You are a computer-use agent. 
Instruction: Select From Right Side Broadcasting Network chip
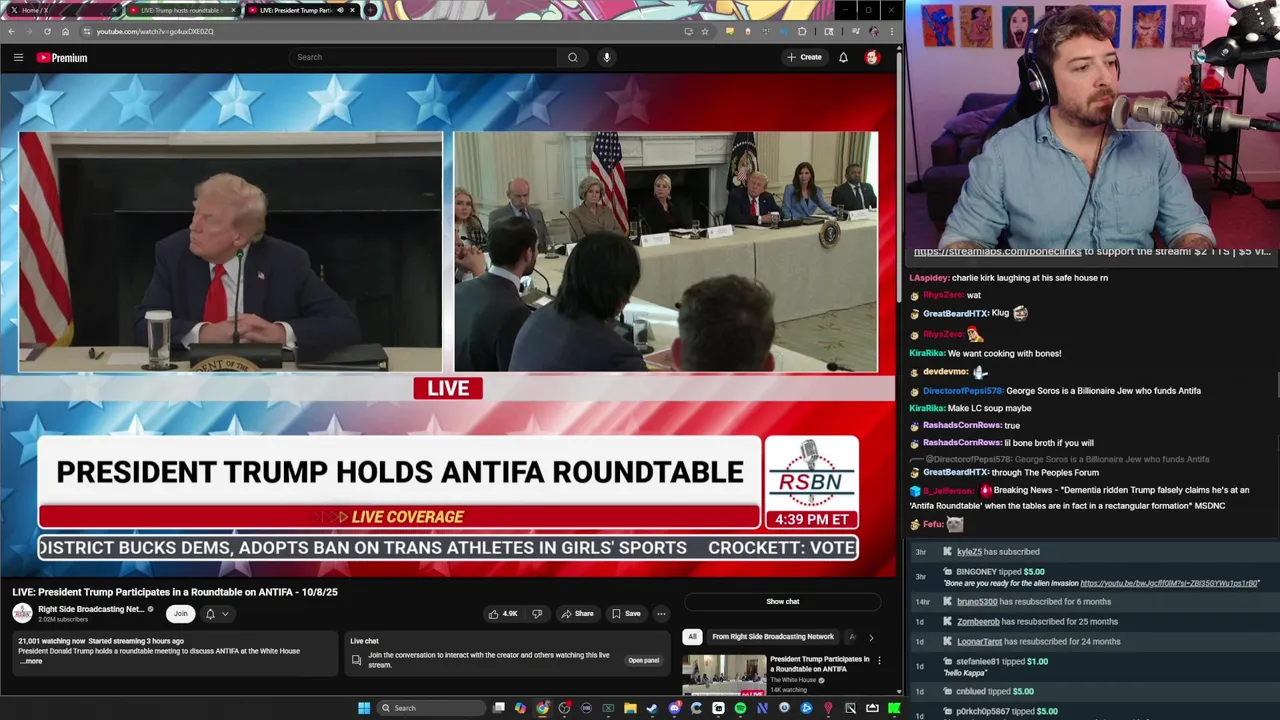tap(772, 636)
